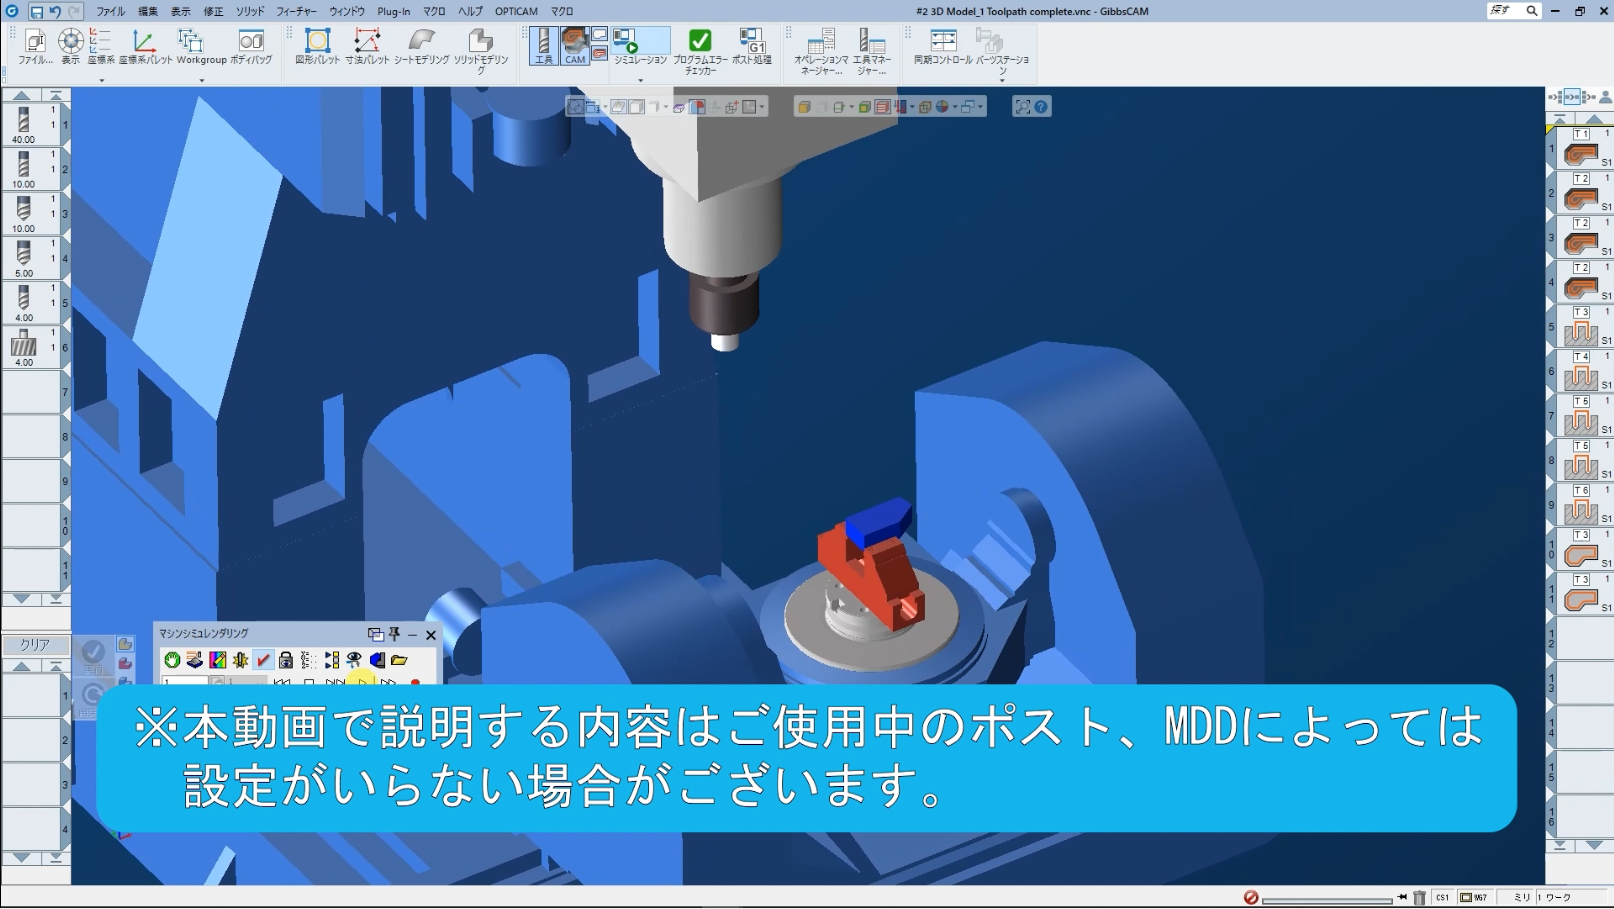1614x909 pixels.
Task: Click the title bar search magnifier
Action: 1532,11
